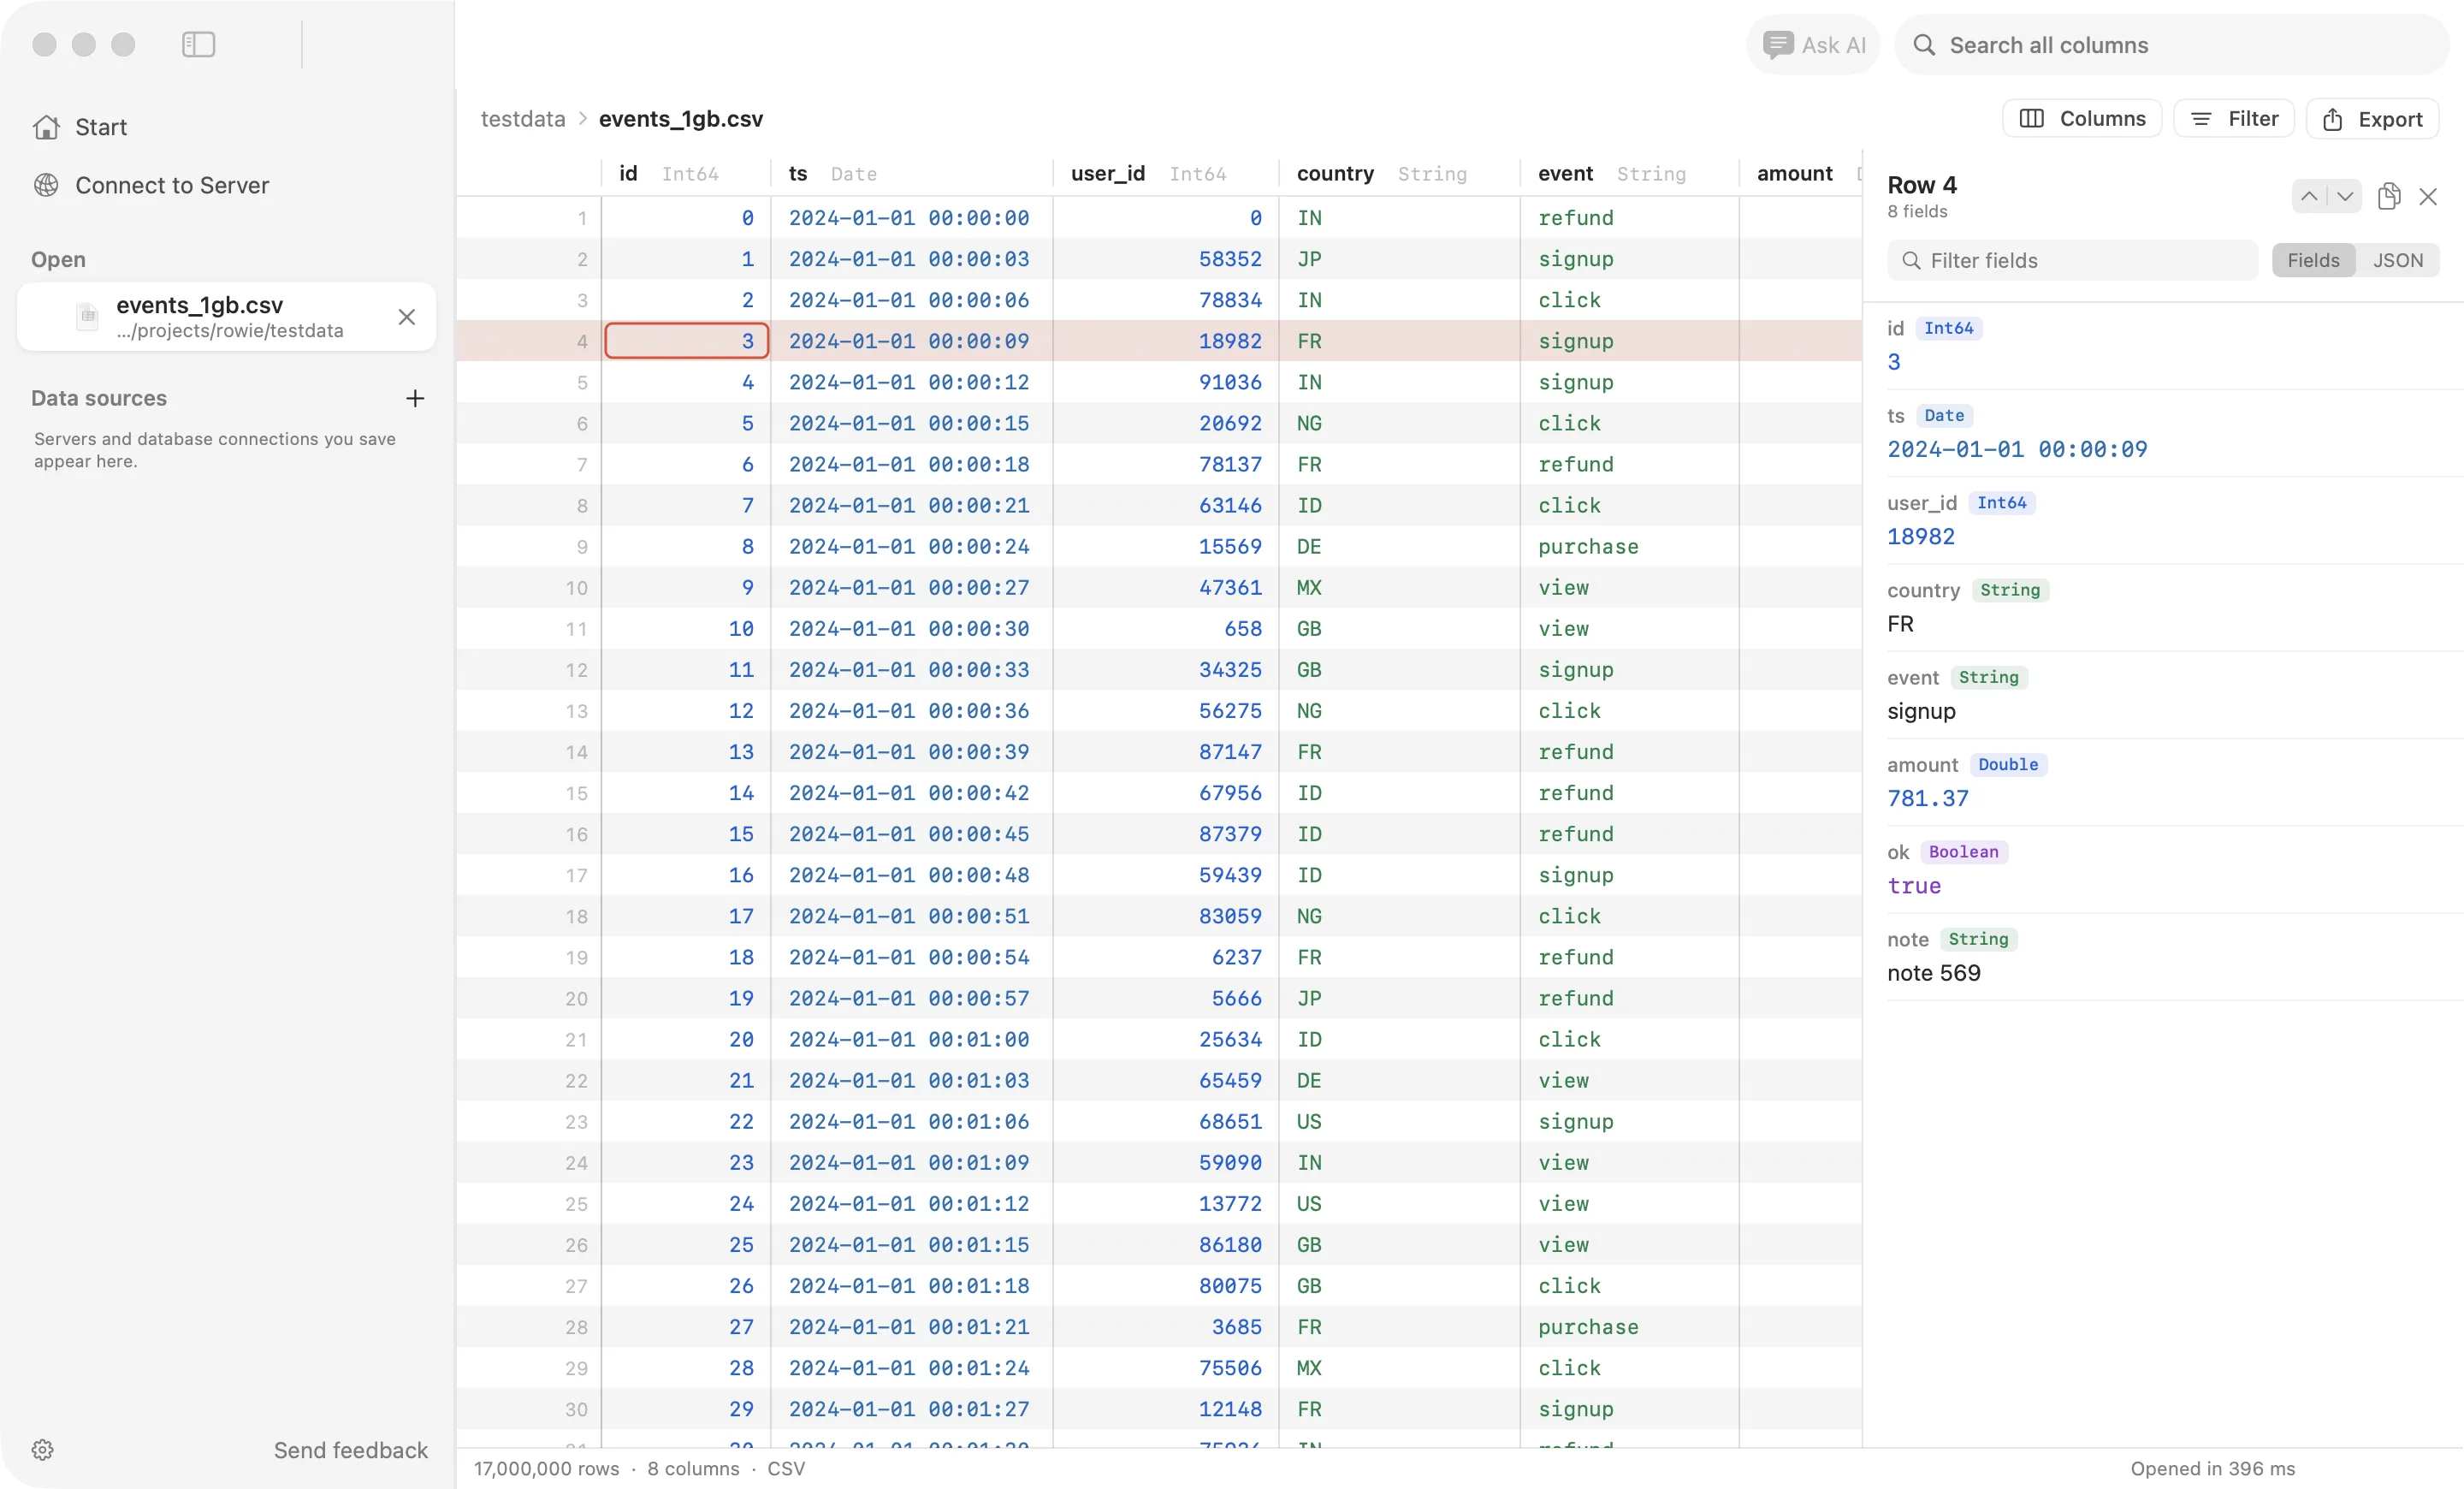Select user_id value 18982 in detail panel
This screenshot has height=1489, width=2464.
(1920, 537)
